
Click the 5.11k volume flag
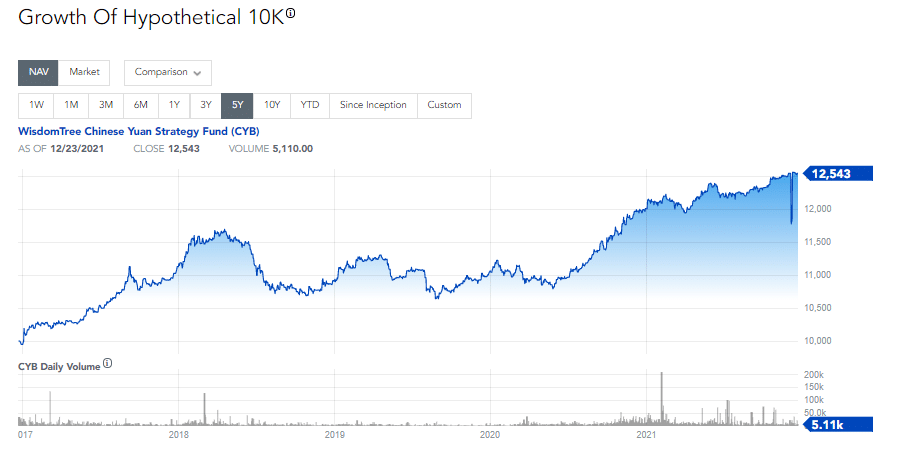(x=838, y=425)
